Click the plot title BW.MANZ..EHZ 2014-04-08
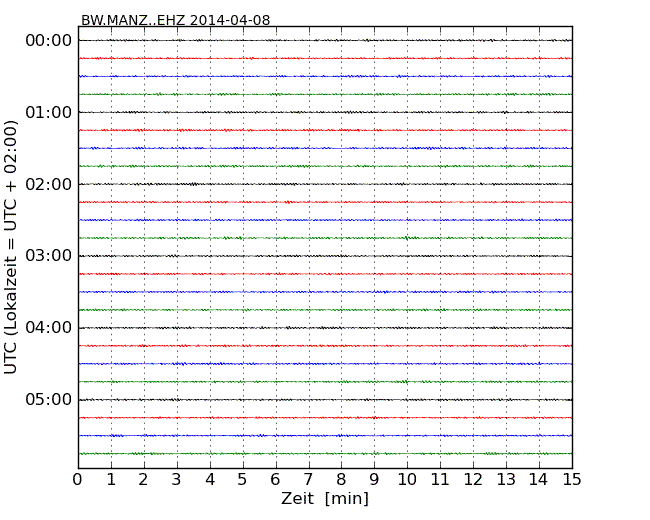 tap(175, 20)
